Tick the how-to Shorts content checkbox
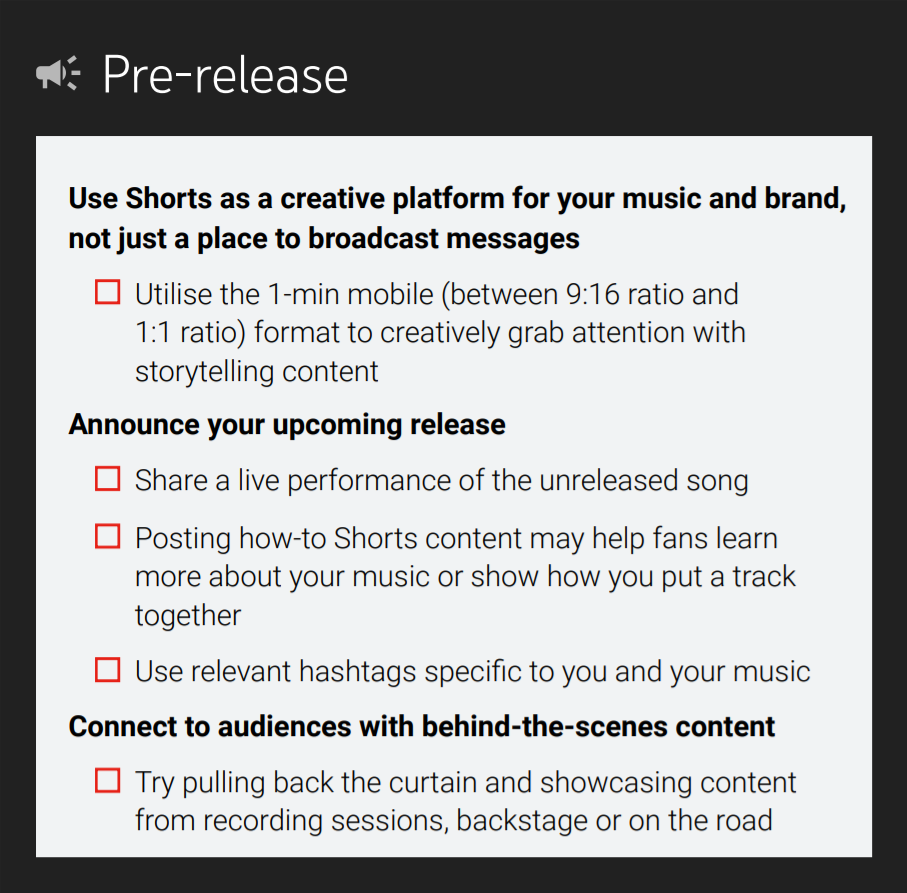The height and width of the screenshot is (893, 907). pyautogui.click(x=107, y=537)
